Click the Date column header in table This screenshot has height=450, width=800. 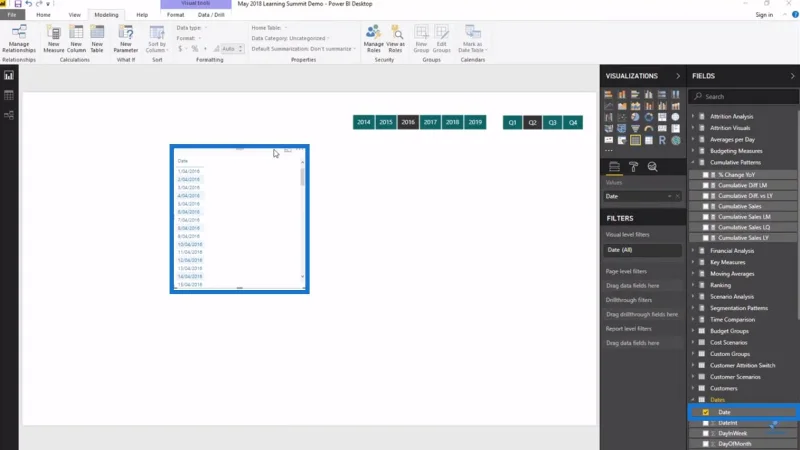pyautogui.click(x=183, y=161)
